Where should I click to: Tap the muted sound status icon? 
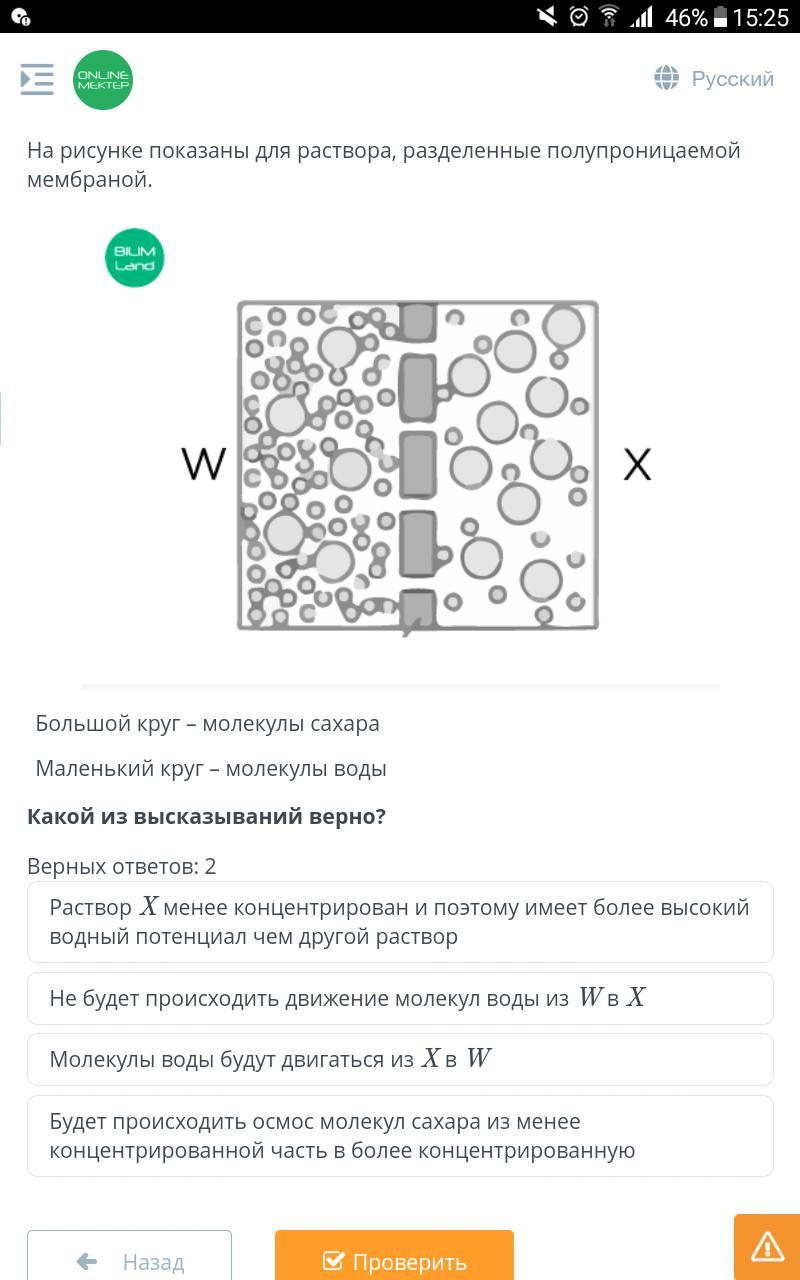(x=546, y=16)
